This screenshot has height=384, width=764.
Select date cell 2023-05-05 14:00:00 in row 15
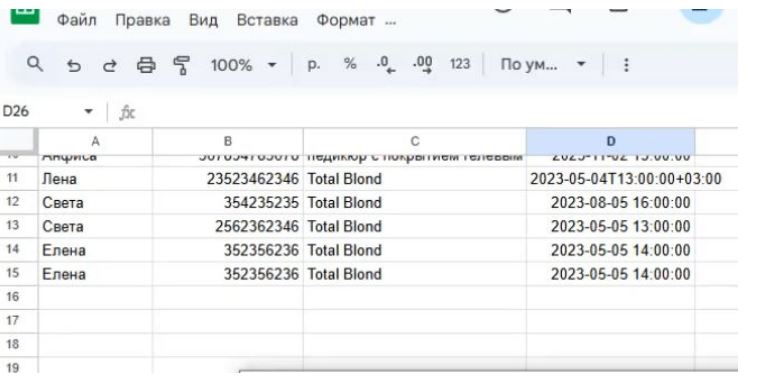point(611,274)
